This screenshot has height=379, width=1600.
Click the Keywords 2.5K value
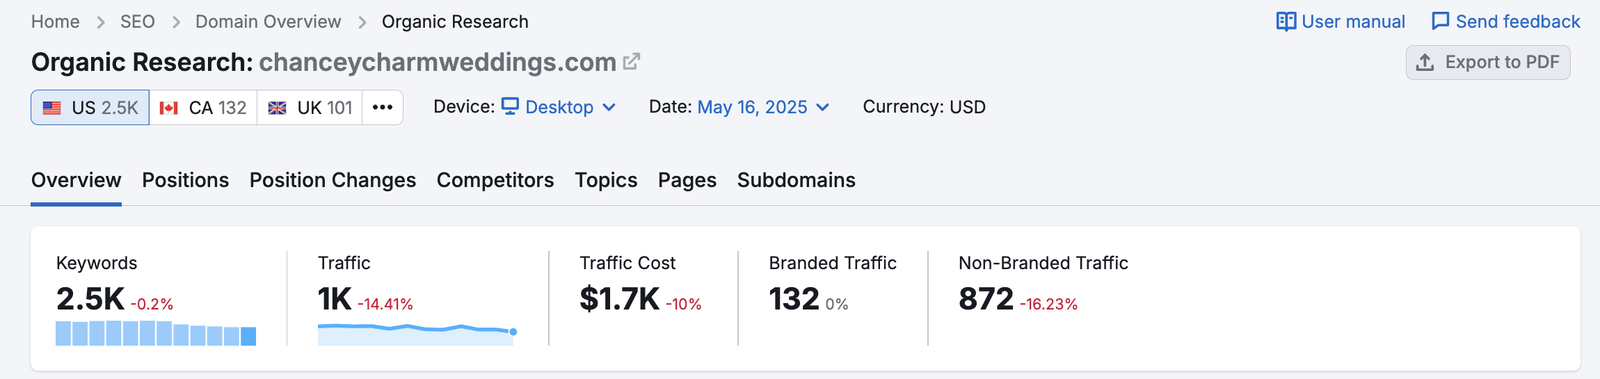90,298
